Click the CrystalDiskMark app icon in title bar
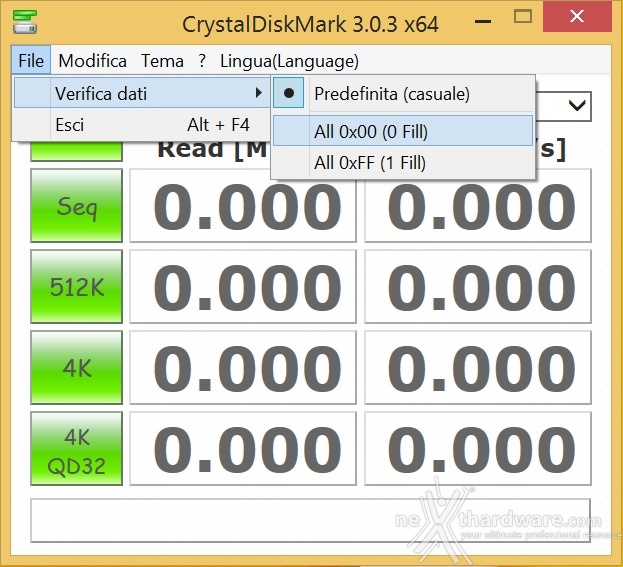 point(25,22)
